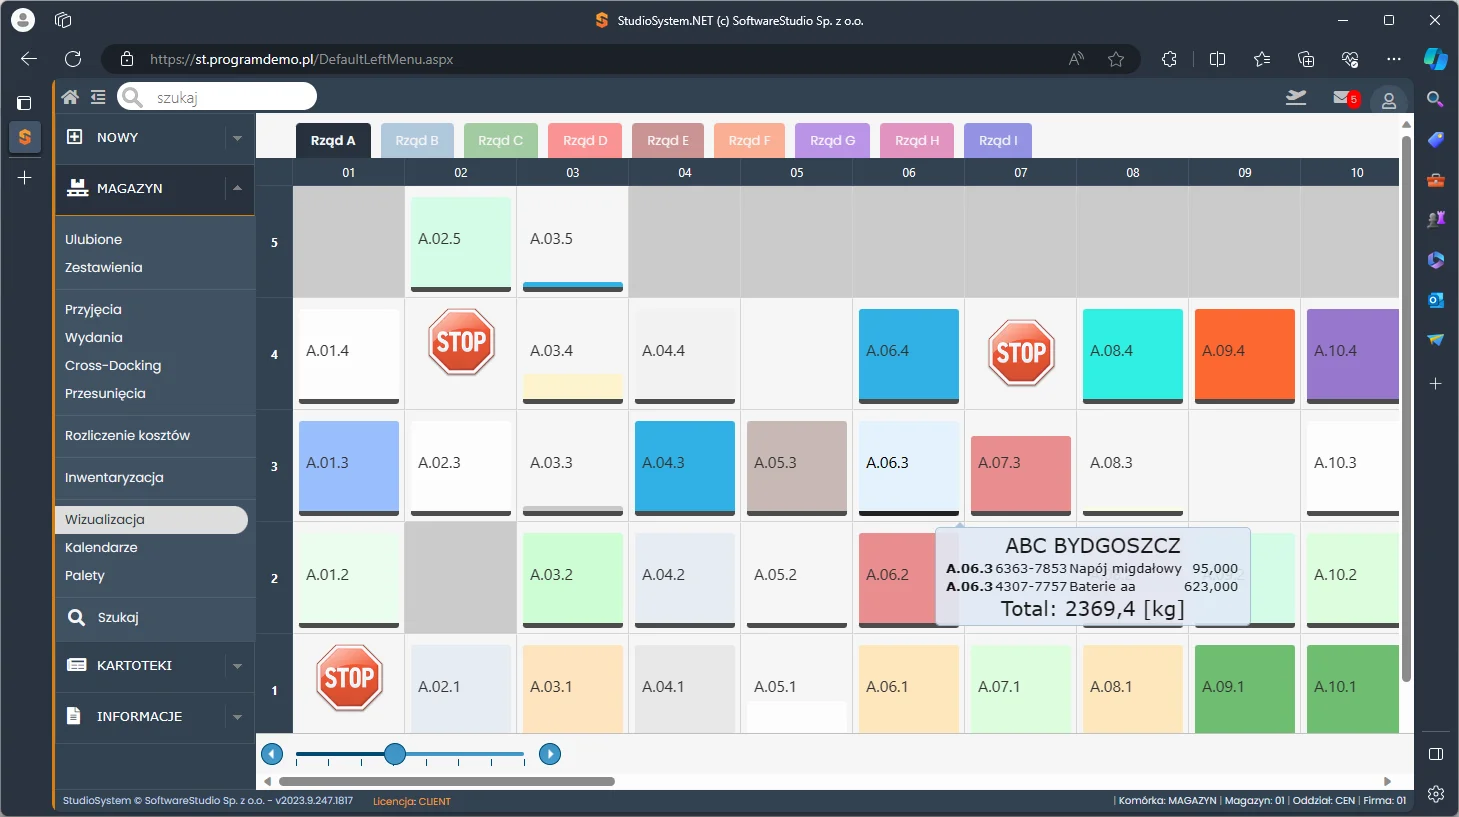Image resolution: width=1459 pixels, height=817 pixels.
Task: Switch to Rząd F tab
Action: pos(749,141)
